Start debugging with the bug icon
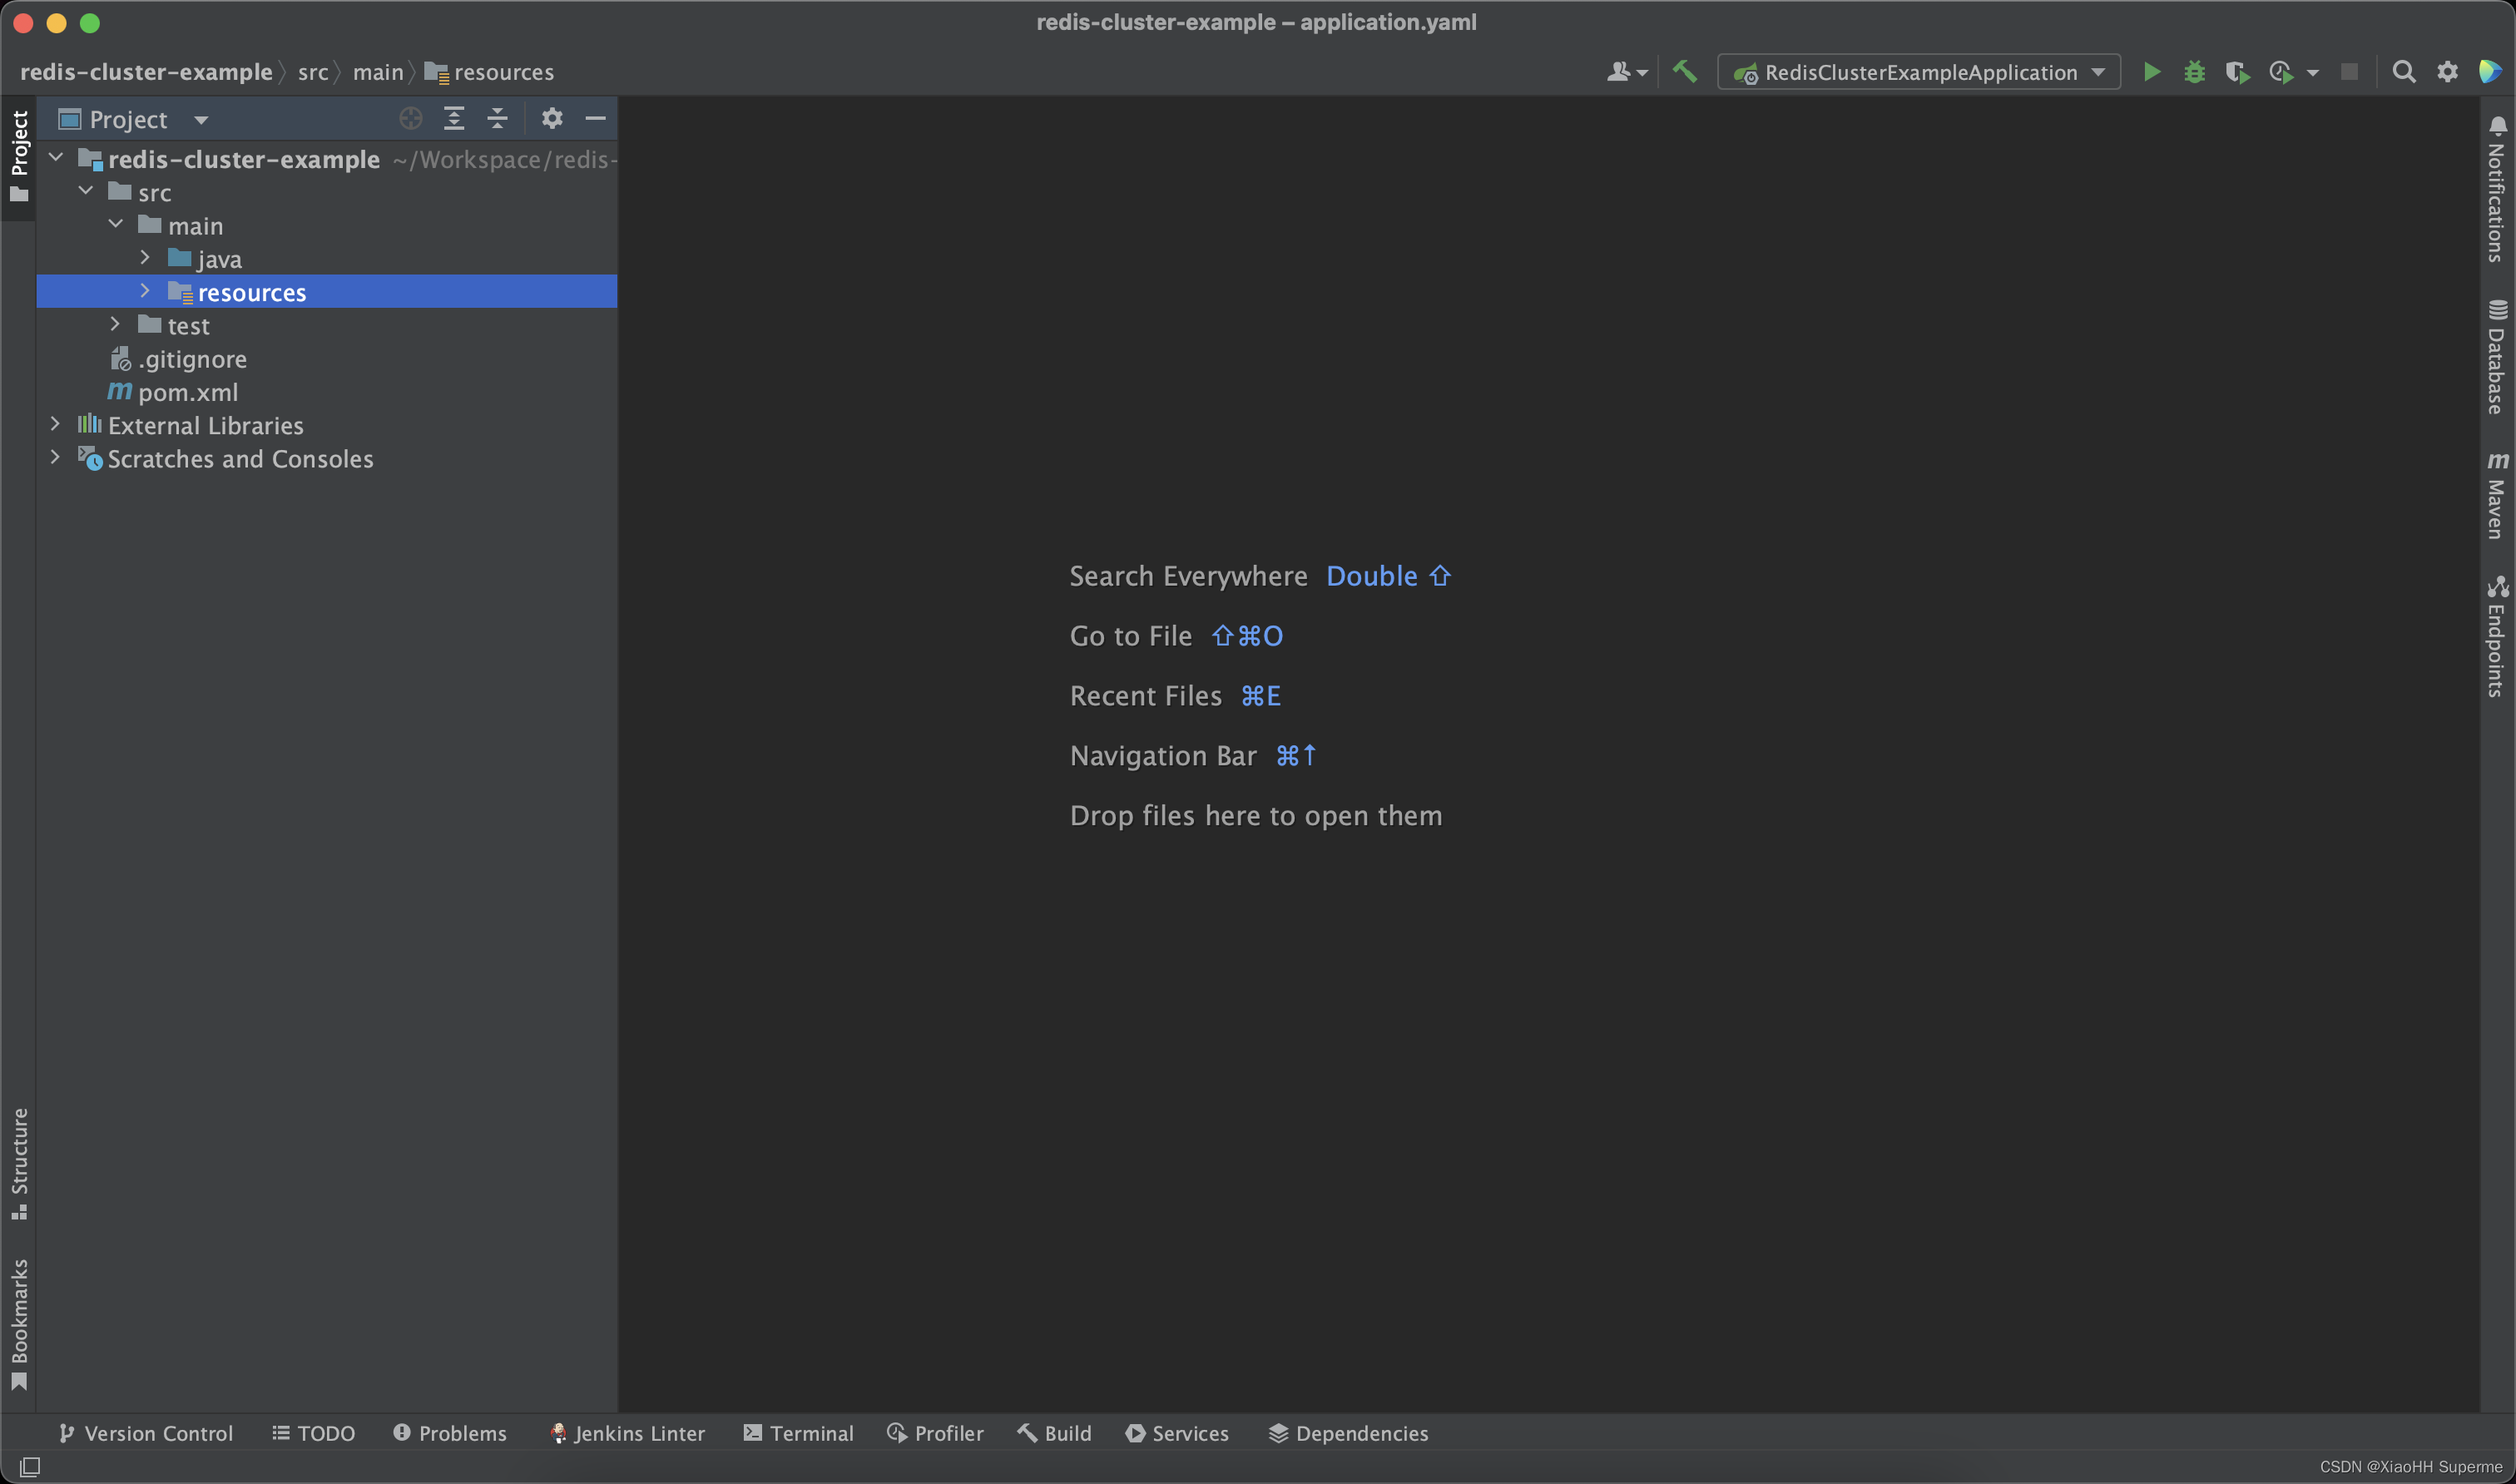Viewport: 2516px width, 1484px height. (2194, 71)
